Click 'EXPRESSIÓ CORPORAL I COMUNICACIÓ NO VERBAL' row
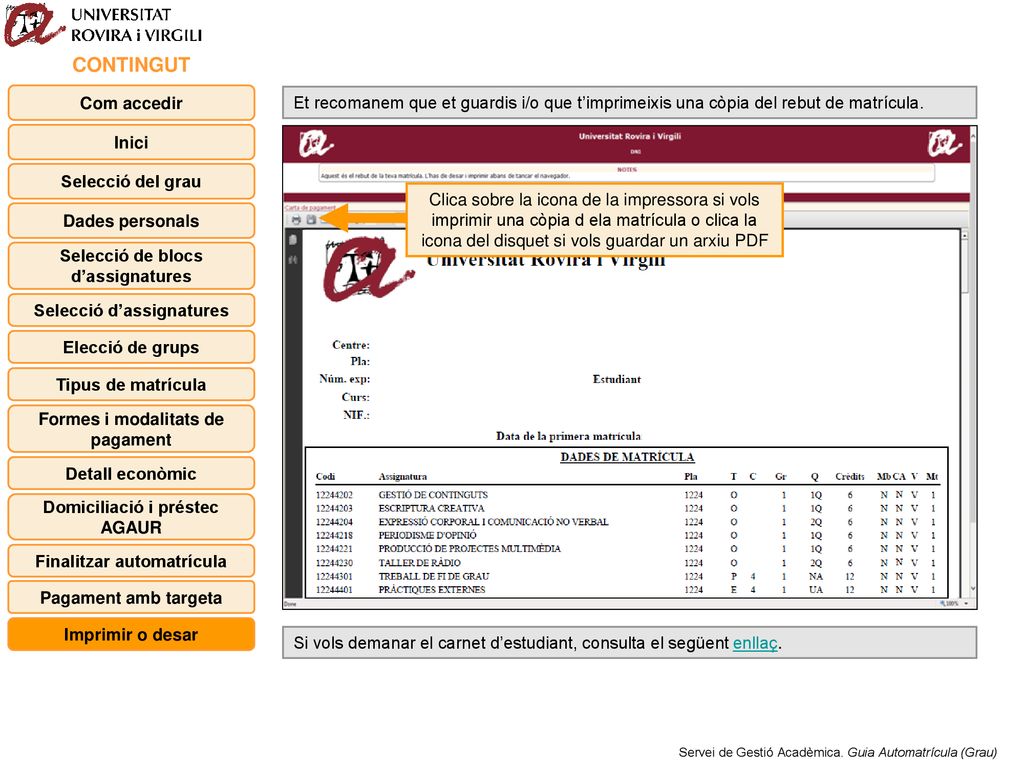1024x768 pixels. [493, 522]
